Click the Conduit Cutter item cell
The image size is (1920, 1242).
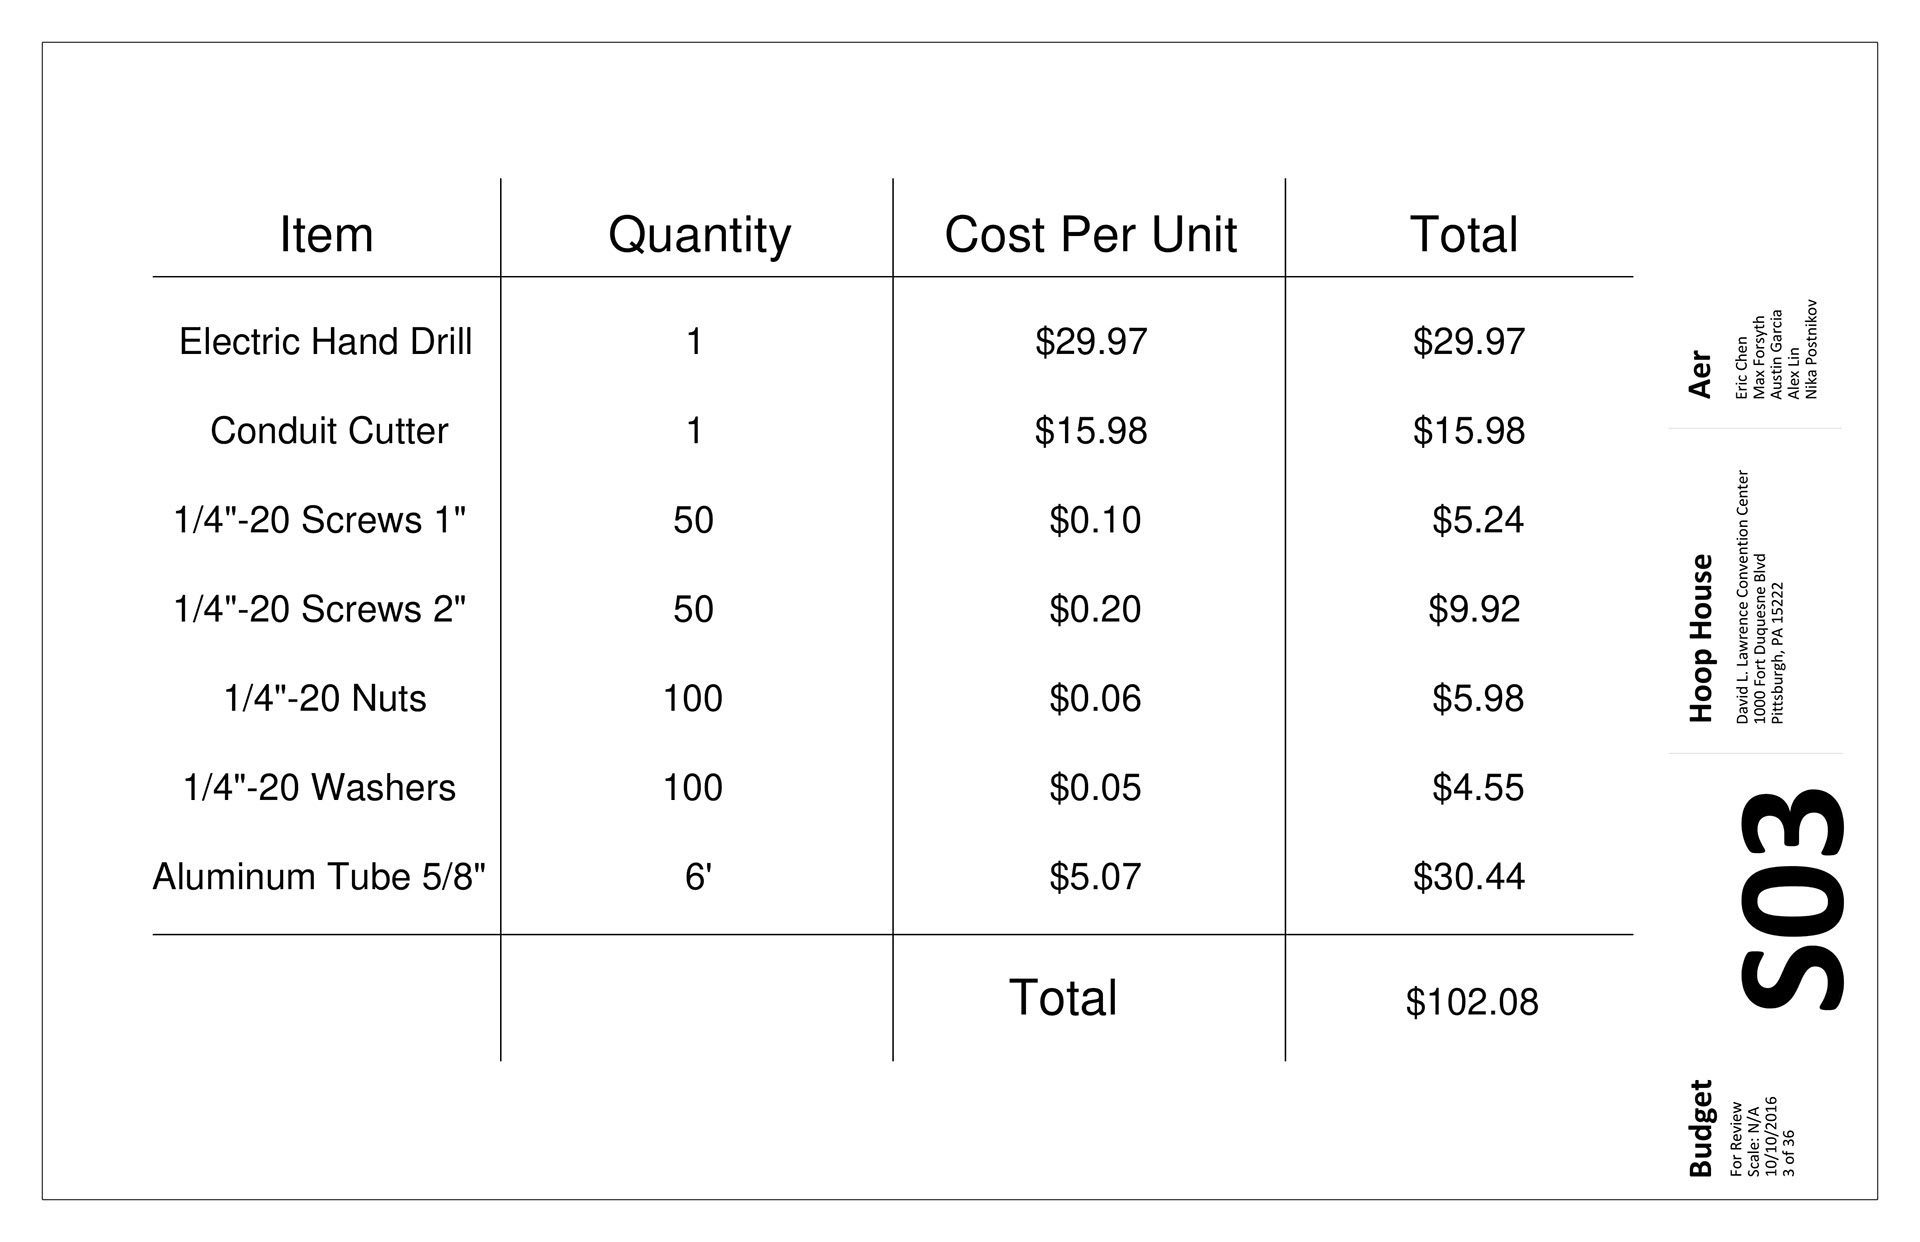point(329,431)
